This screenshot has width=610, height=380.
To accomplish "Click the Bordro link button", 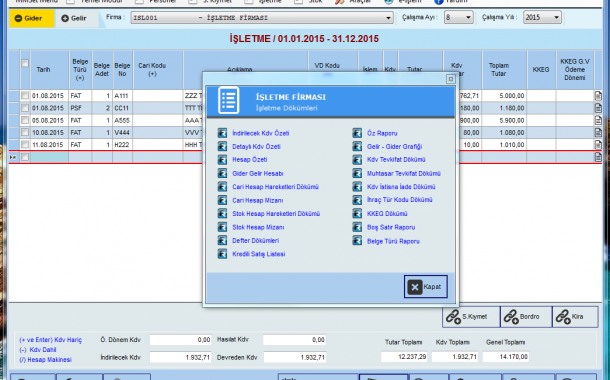I will [526, 317].
